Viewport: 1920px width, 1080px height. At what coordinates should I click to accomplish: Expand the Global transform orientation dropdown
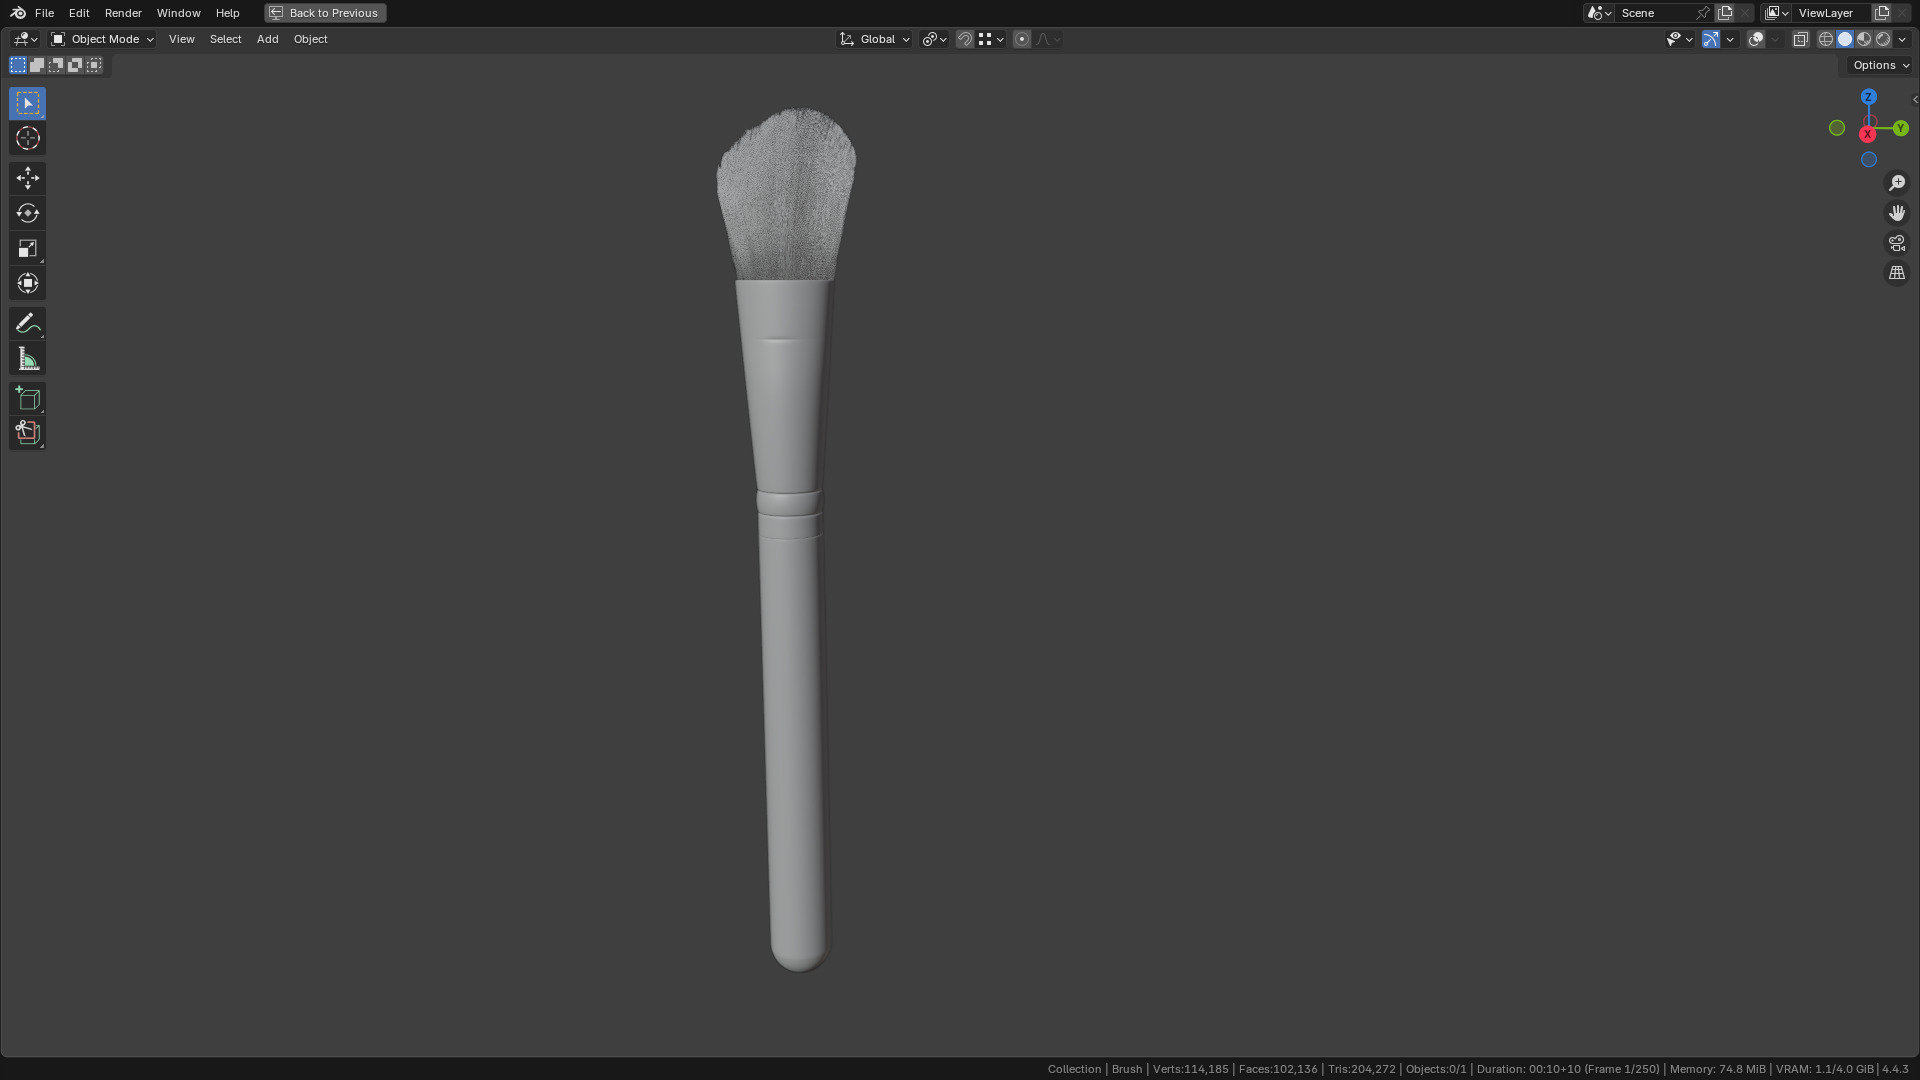click(x=875, y=39)
